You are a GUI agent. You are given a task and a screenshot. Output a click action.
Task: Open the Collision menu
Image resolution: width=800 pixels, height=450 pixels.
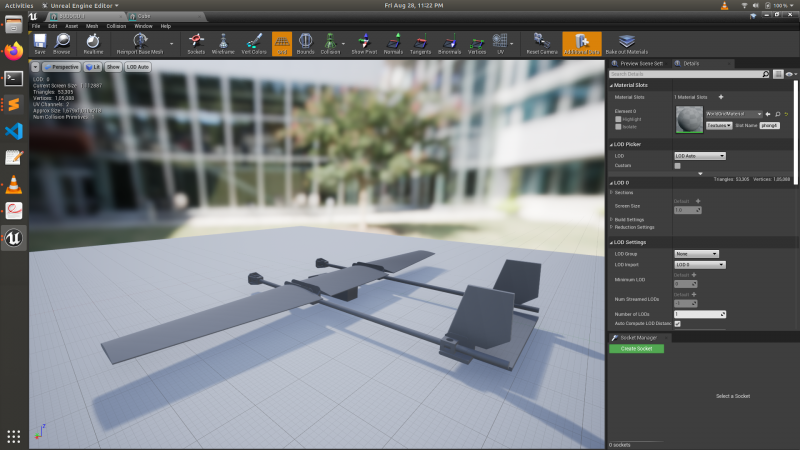pos(116,26)
